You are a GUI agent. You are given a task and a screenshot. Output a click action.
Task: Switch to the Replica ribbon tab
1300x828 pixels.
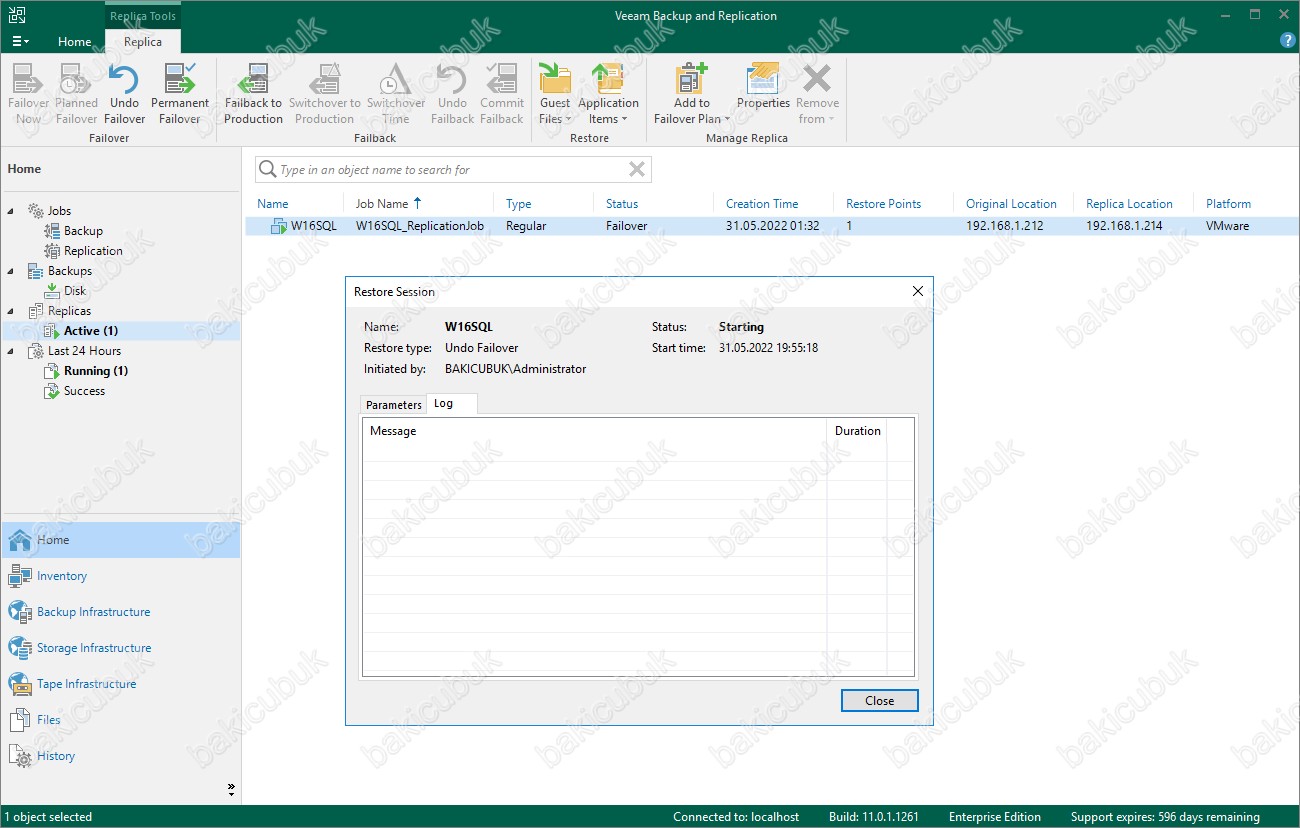pos(143,42)
